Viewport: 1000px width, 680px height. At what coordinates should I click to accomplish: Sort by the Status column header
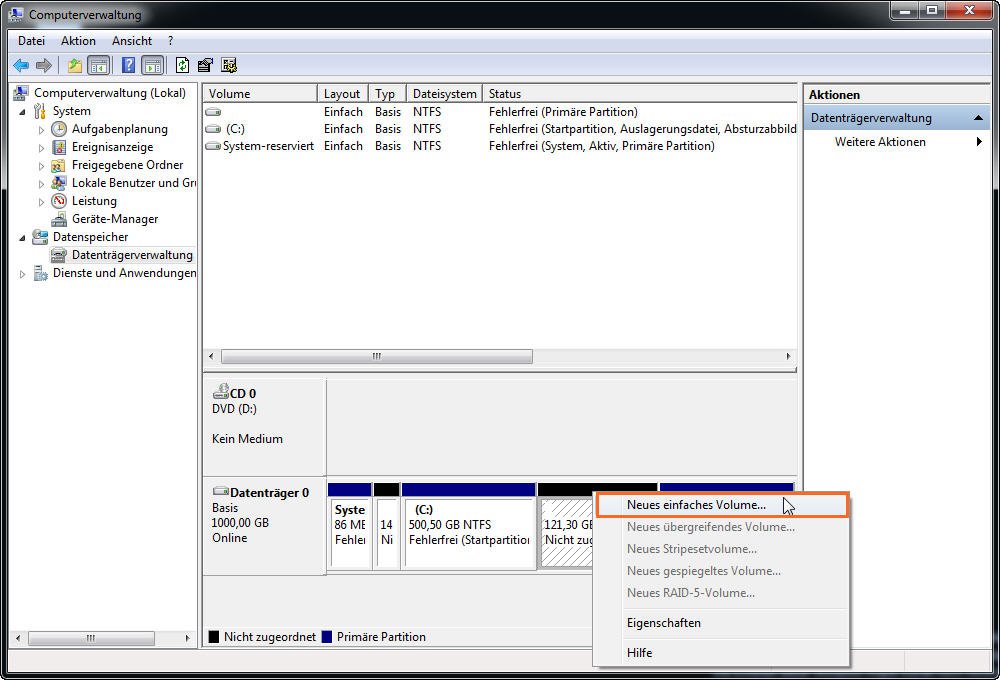640,94
